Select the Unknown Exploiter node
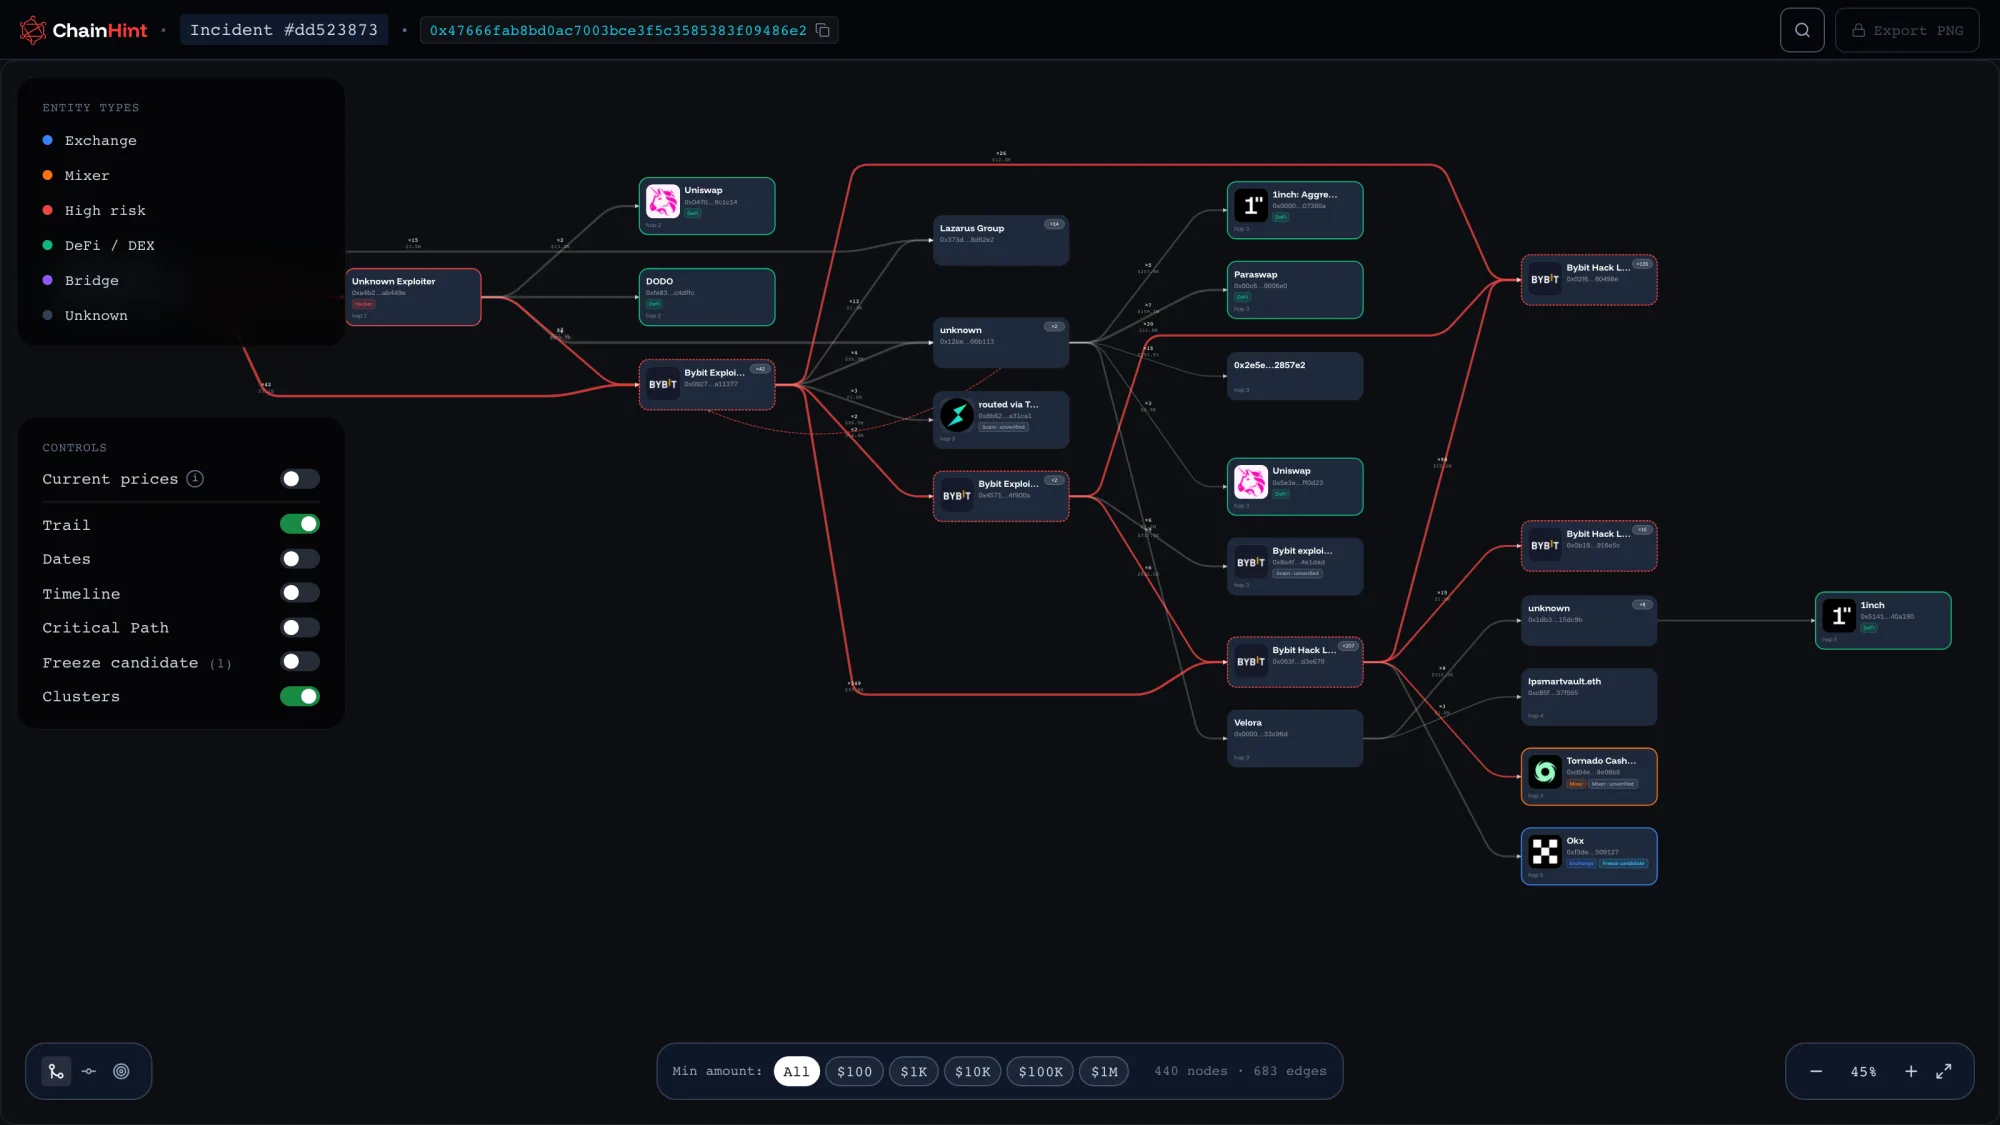Viewport: 2000px width, 1125px height. click(413, 297)
